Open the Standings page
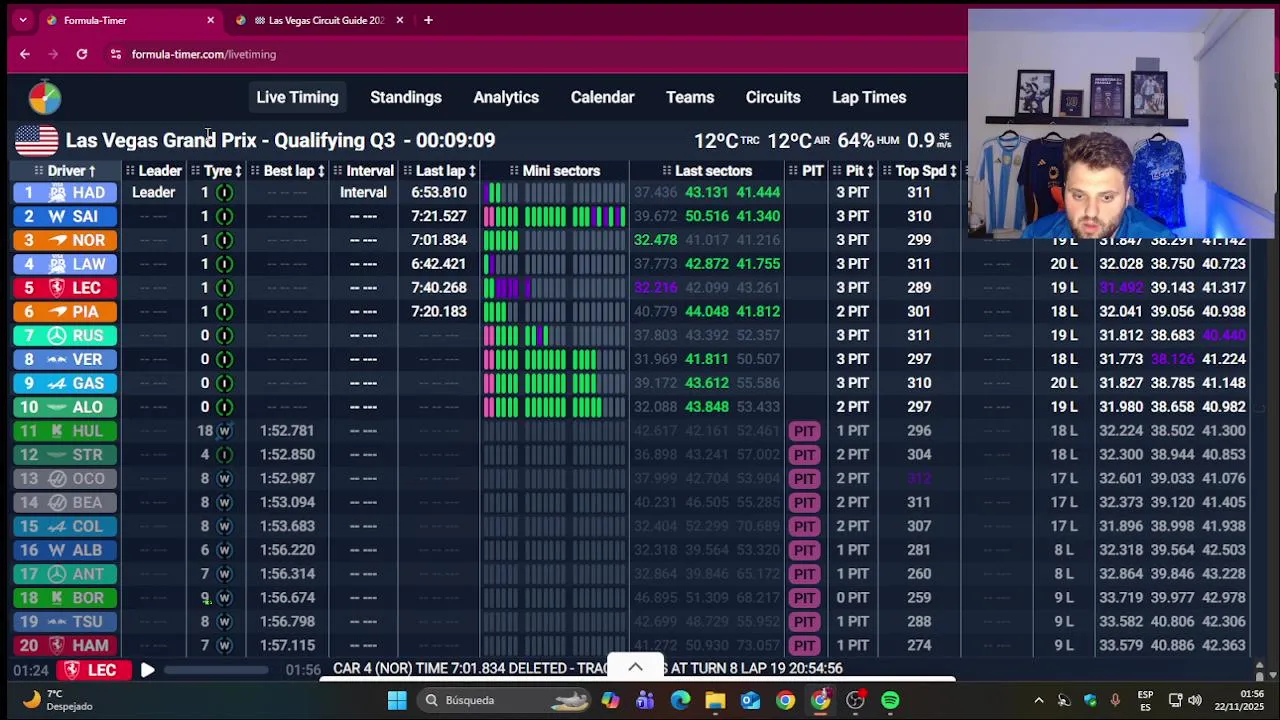The image size is (1280, 720). coord(406,97)
